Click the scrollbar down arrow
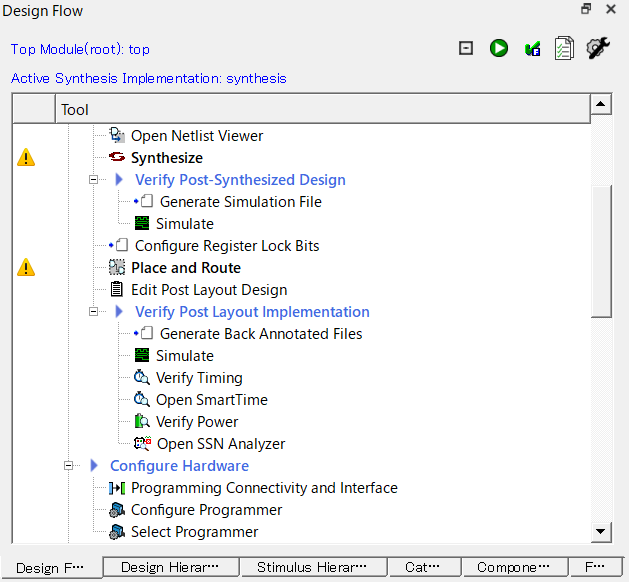 (x=600, y=532)
